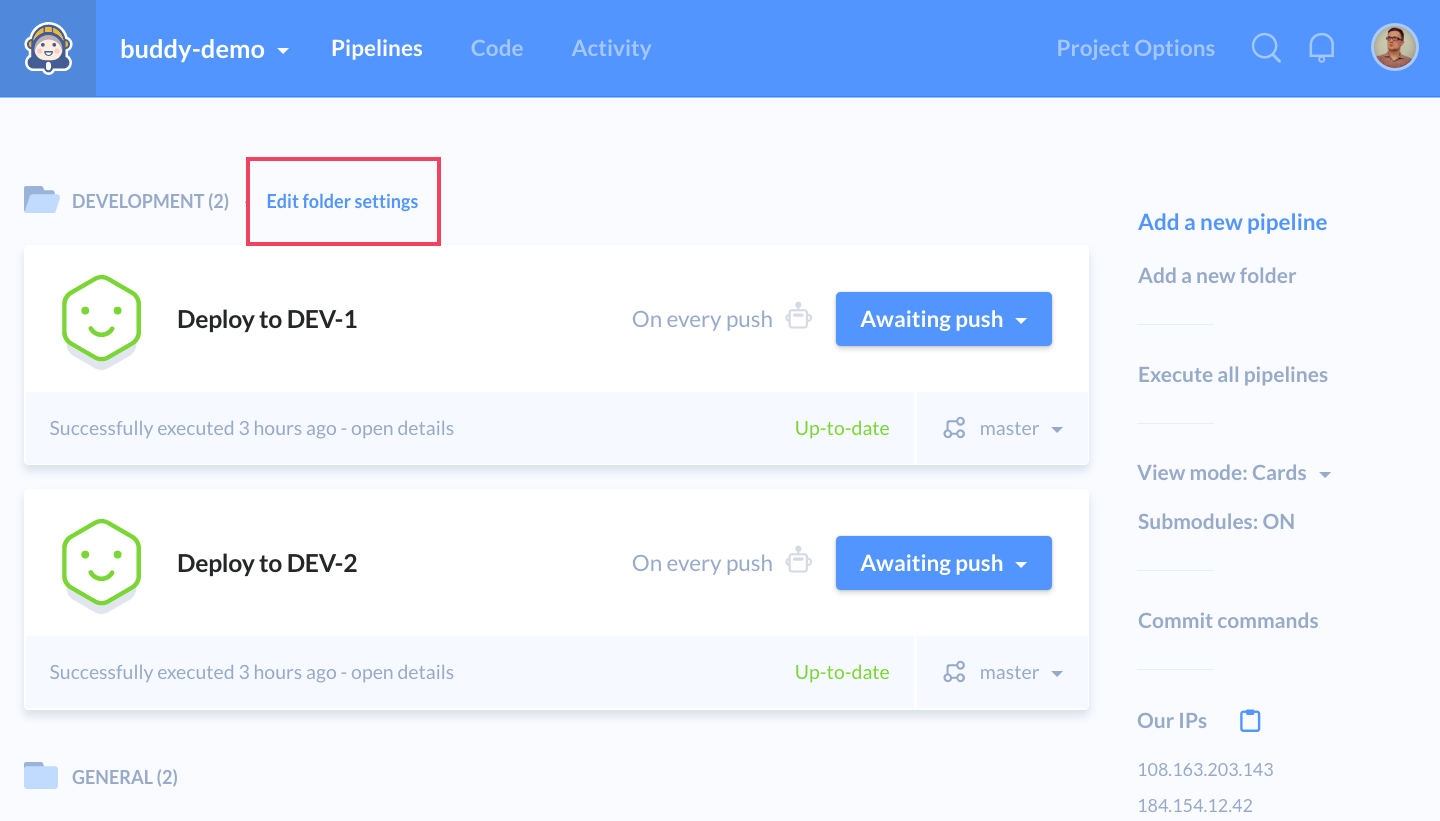Click On every push text for DEV-1
This screenshot has width=1440, height=821.
tap(702, 319)
